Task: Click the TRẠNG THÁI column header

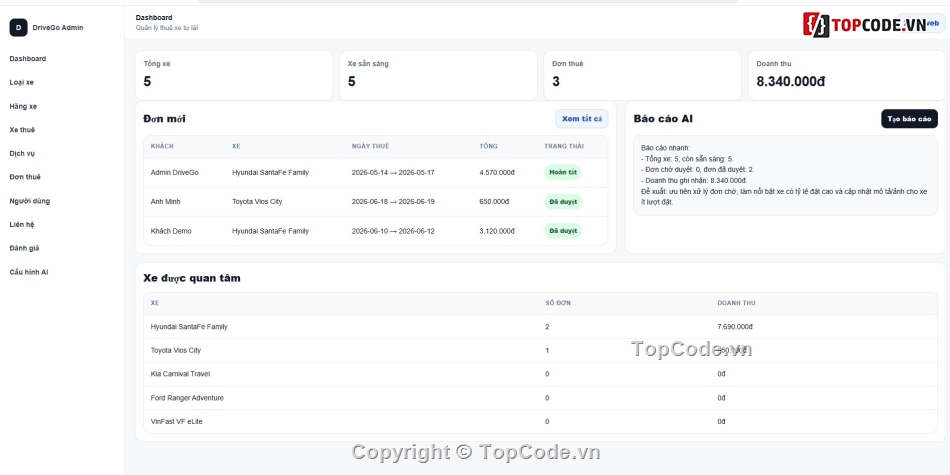Action: (563, 146)
